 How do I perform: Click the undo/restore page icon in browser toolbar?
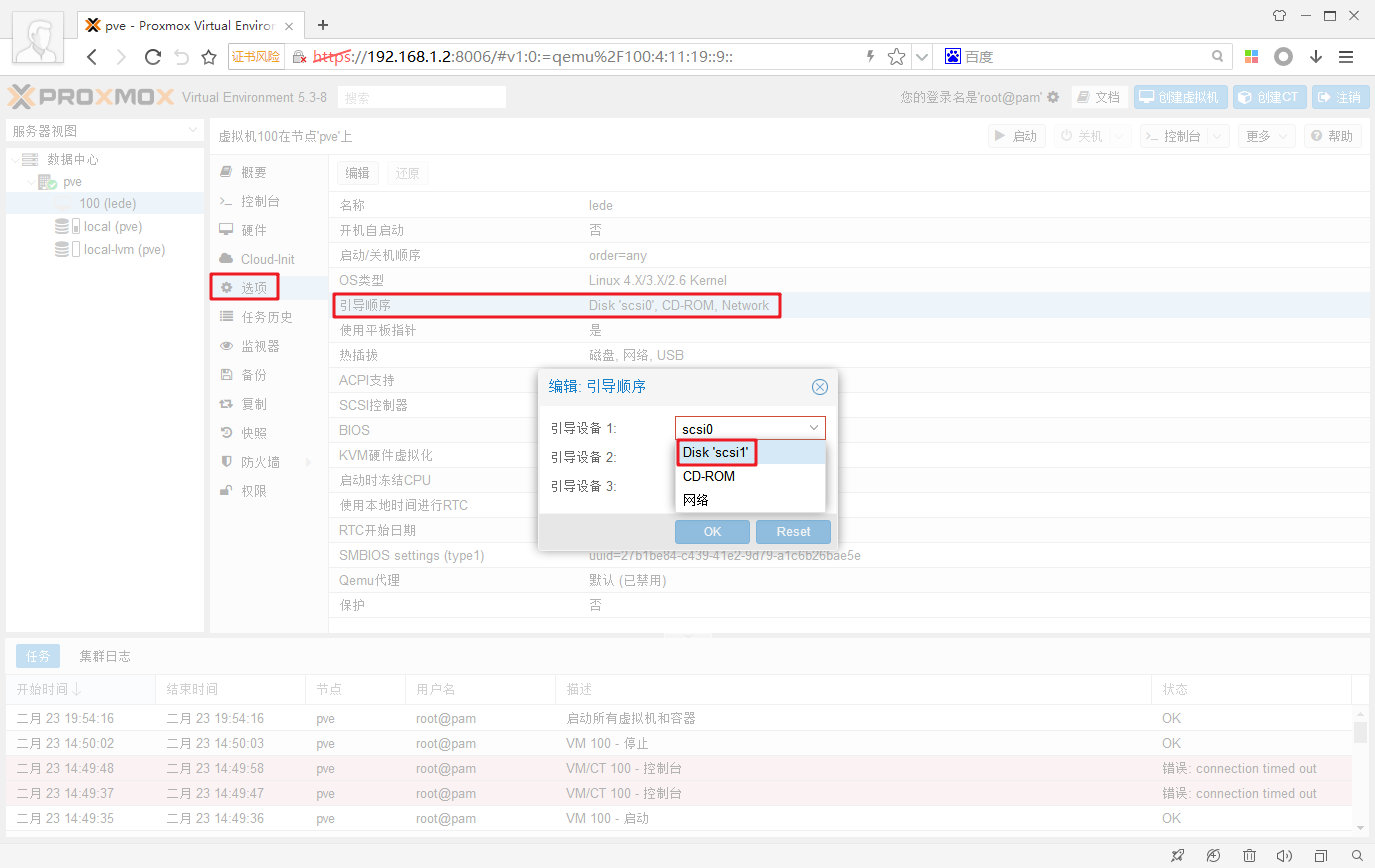point(181,57)
